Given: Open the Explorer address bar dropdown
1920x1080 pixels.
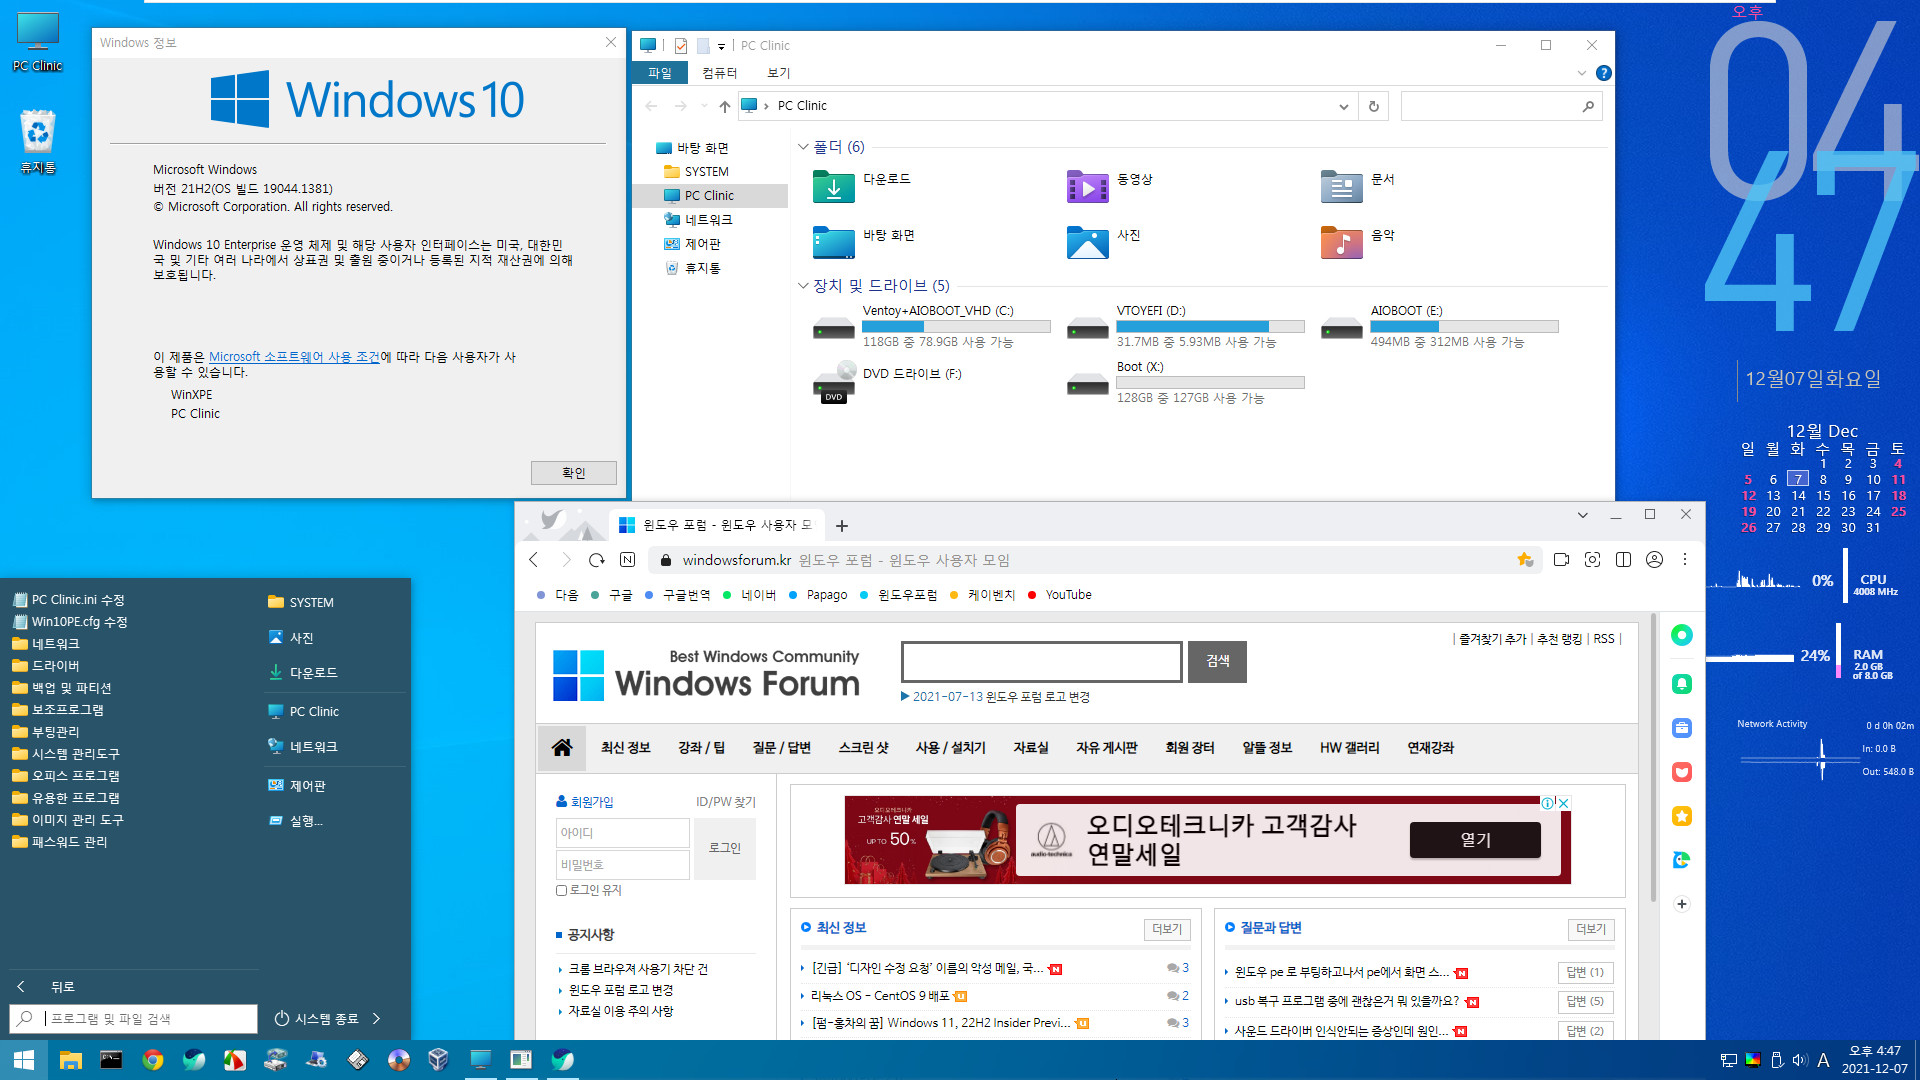Looking at the screenshot, I should click(x=1343, y=106).
